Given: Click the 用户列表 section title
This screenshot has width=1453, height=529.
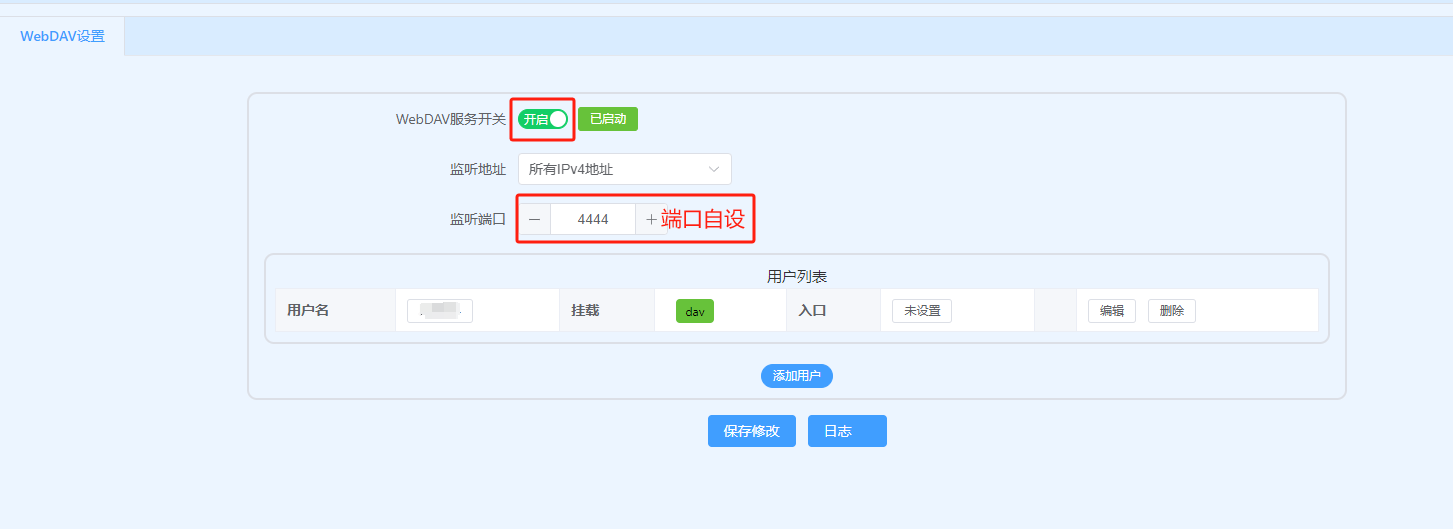Looking at the screenshot, I should 796,277.
